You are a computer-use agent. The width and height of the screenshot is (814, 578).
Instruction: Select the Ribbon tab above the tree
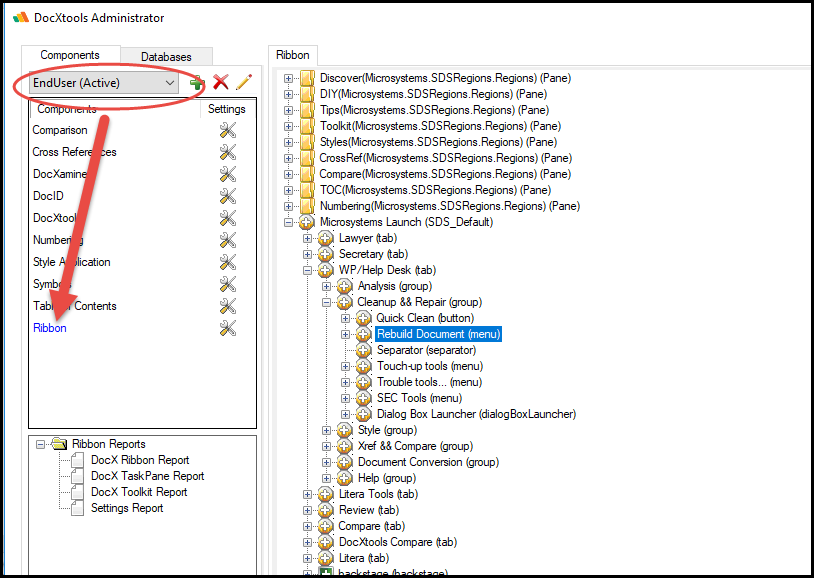pos(292,56)
